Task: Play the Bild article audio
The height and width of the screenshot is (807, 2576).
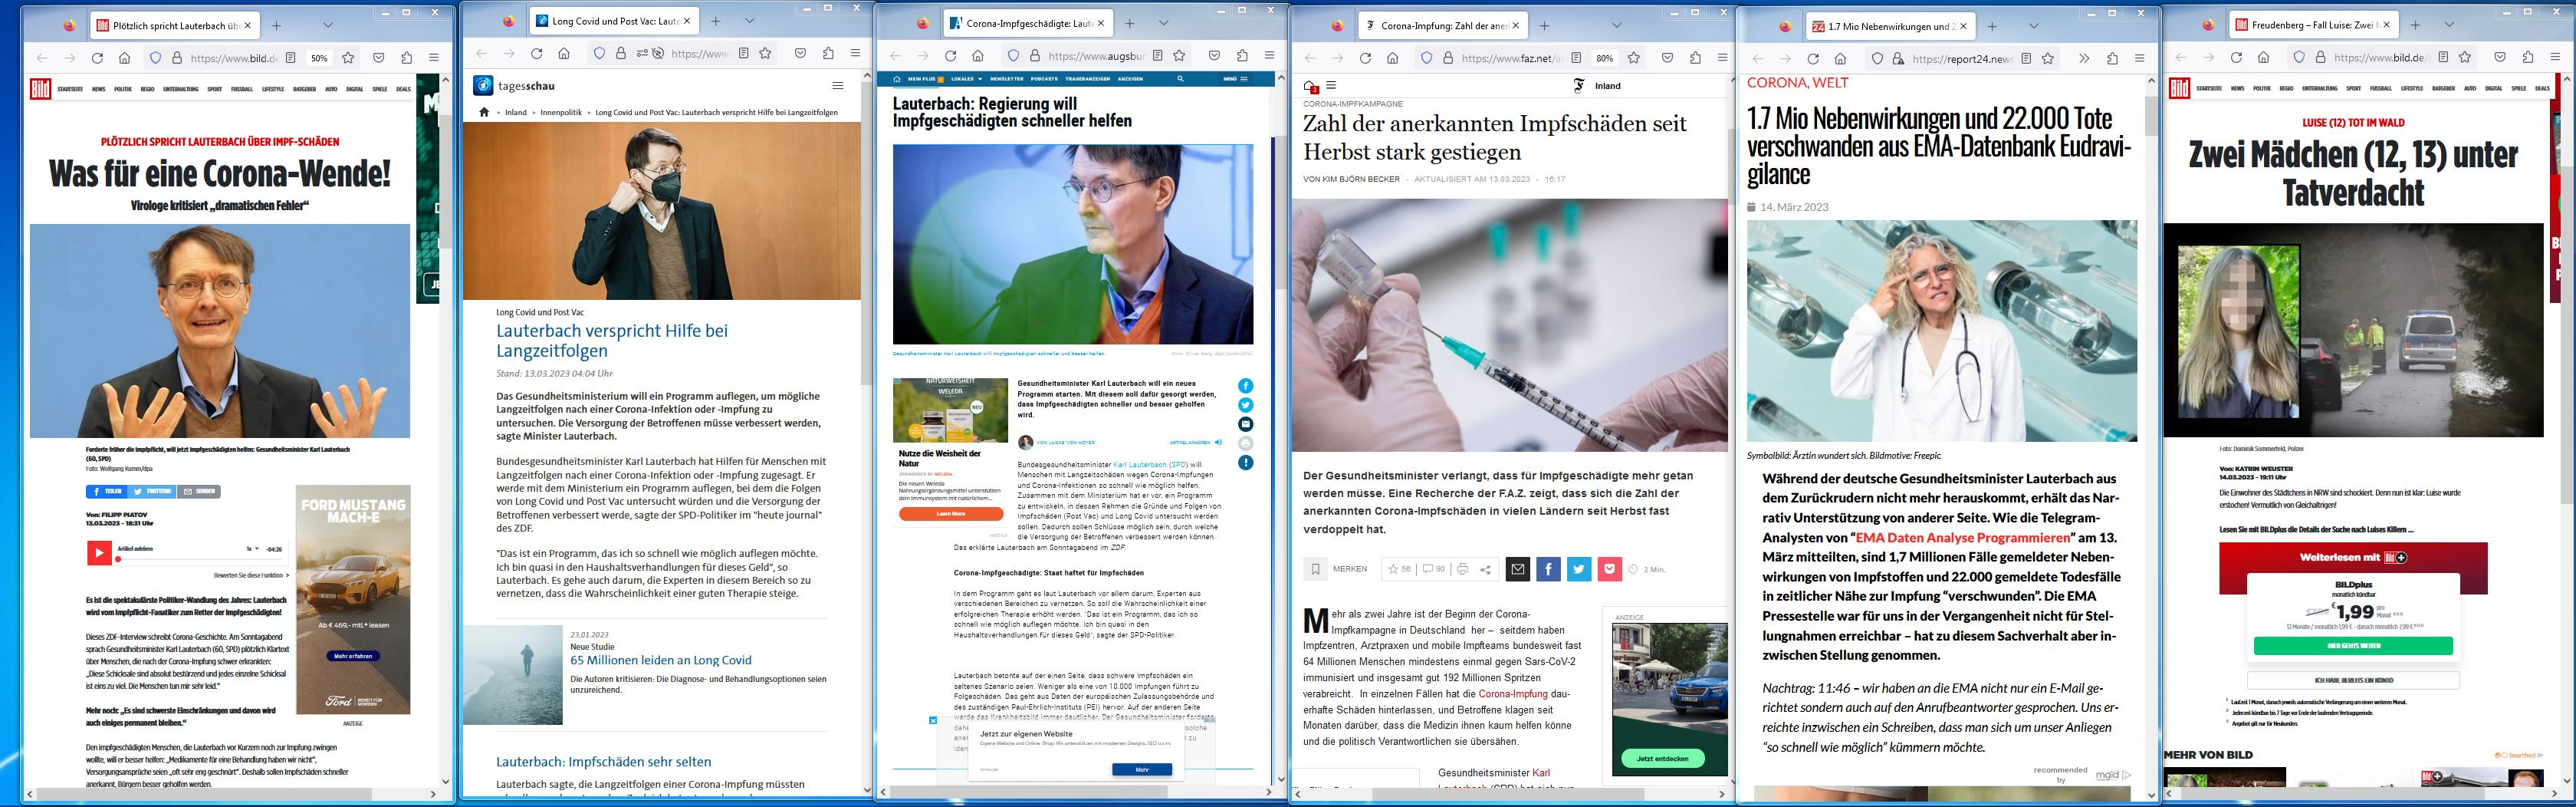Action: tap(99, 552)
